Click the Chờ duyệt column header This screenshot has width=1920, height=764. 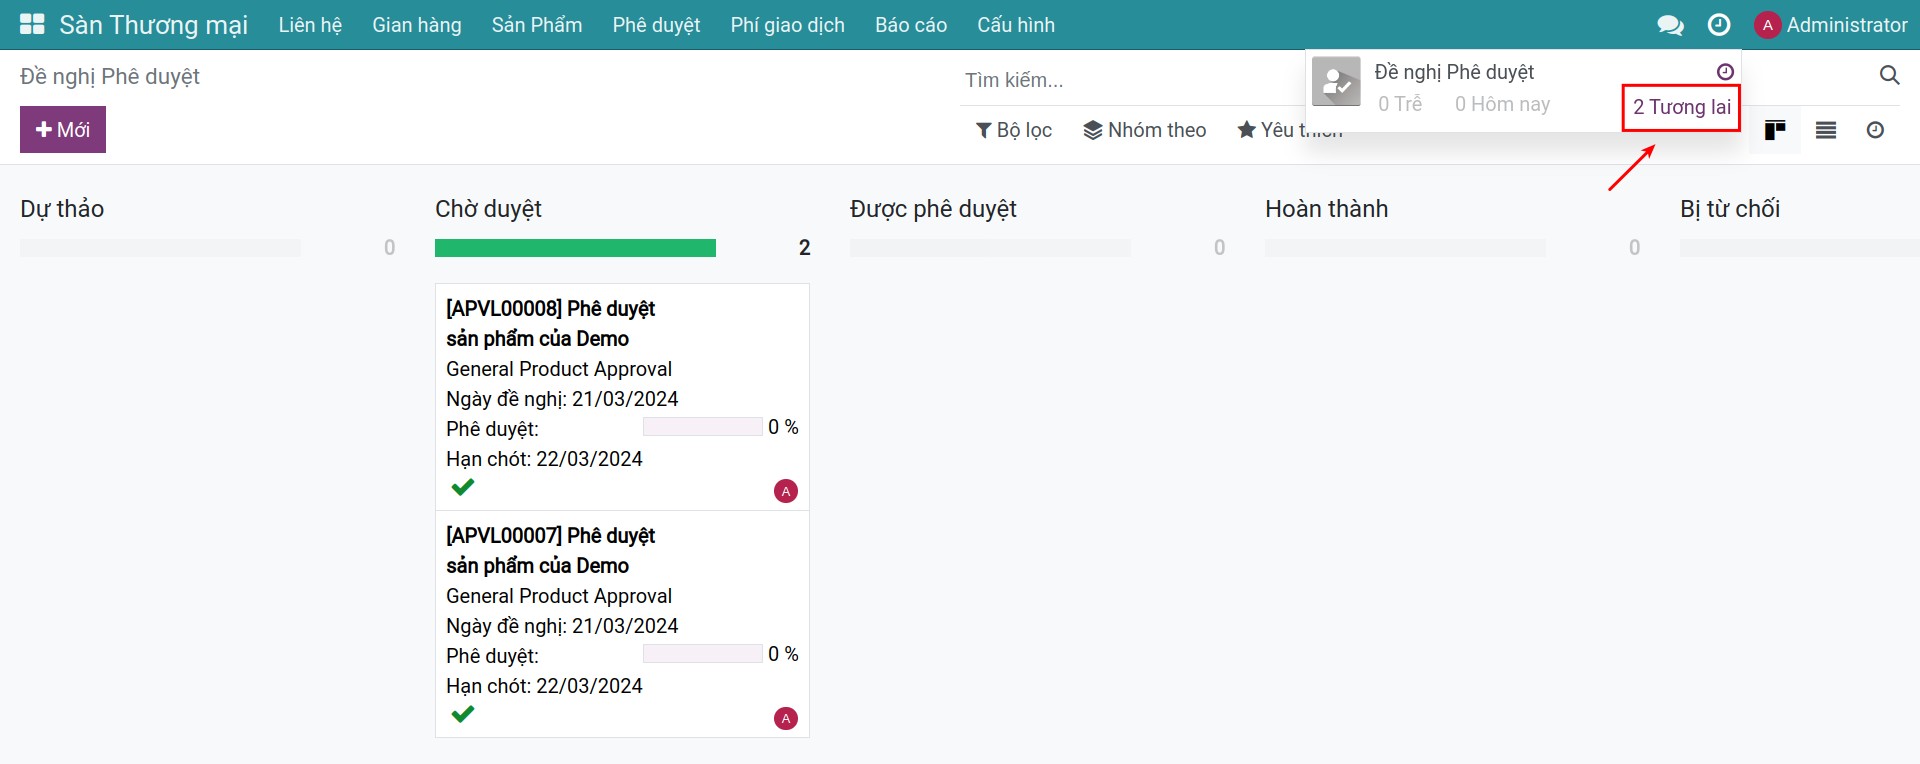pyautogui.click(x=488, y=209)
